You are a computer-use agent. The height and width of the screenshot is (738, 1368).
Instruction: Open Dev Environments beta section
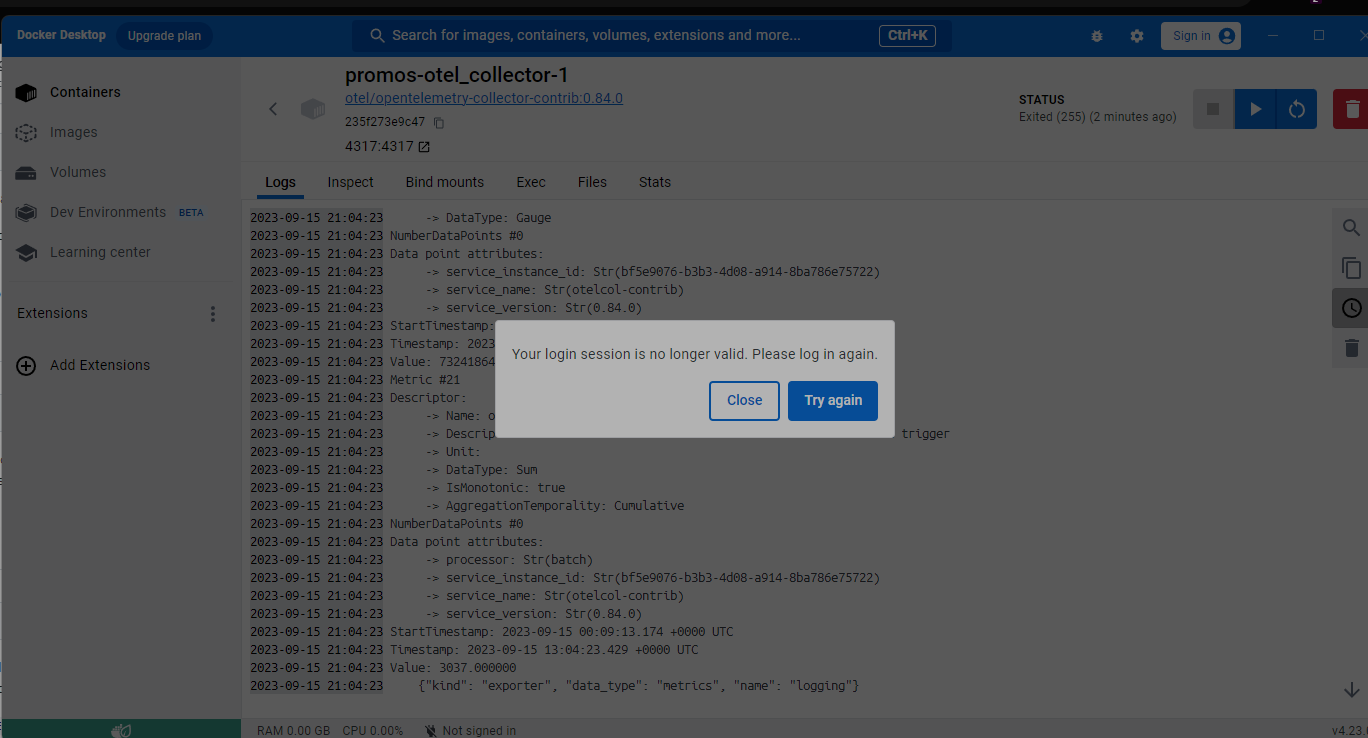(x=107, y=212)
